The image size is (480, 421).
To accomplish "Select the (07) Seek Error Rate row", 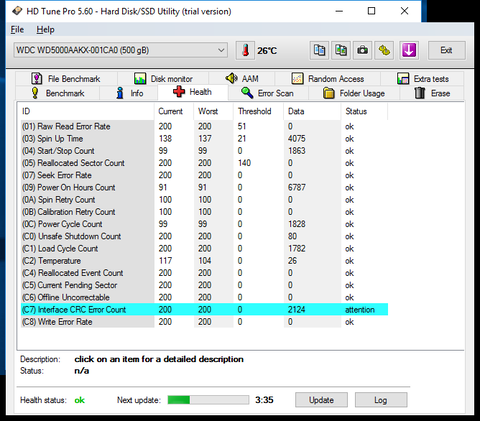I will 204,175.
